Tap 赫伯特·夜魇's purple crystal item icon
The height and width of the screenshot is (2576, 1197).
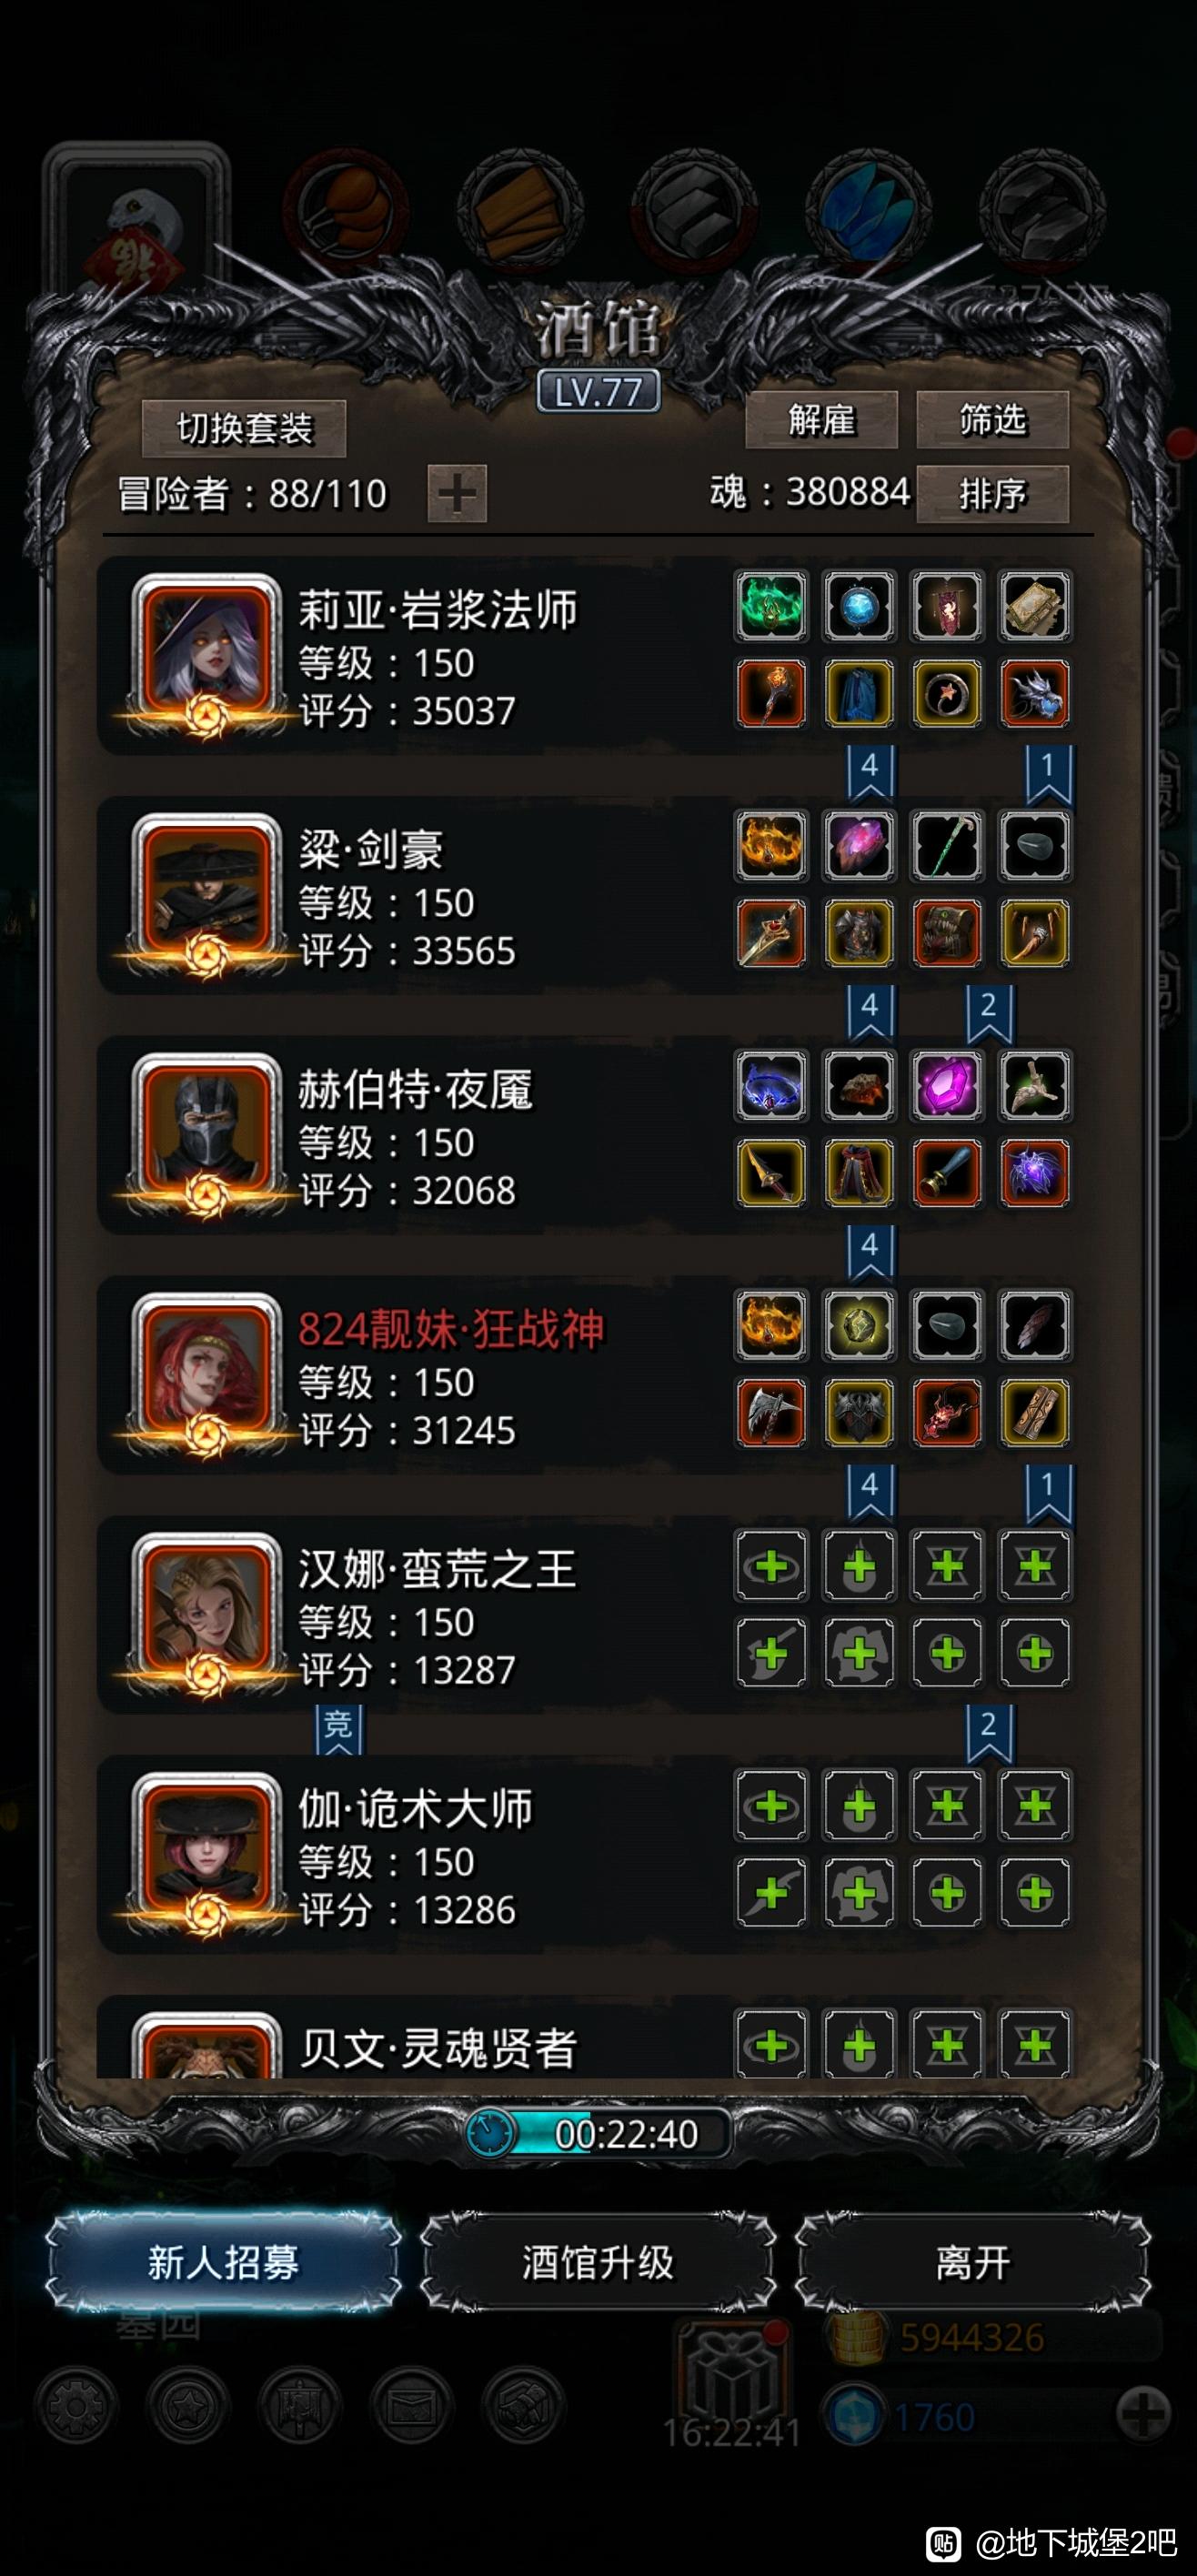(947, 1086)
